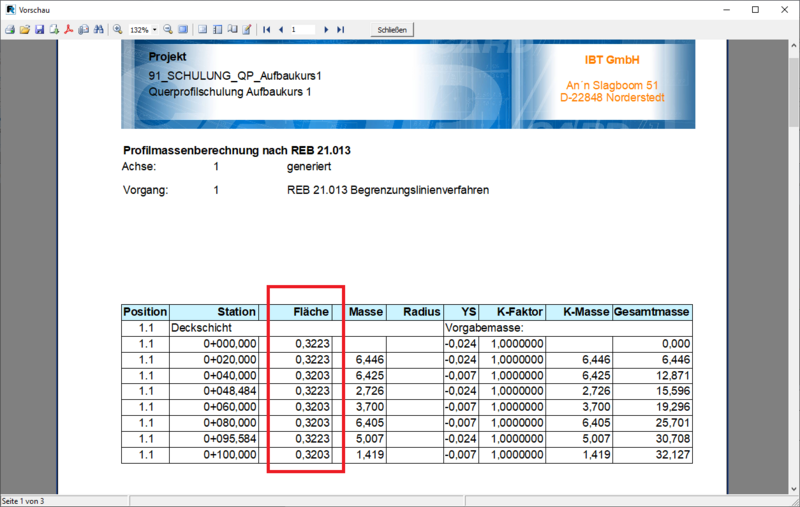800x507 pixels.
Task: Open a report file via folder icon
Action: coord(24,30)
